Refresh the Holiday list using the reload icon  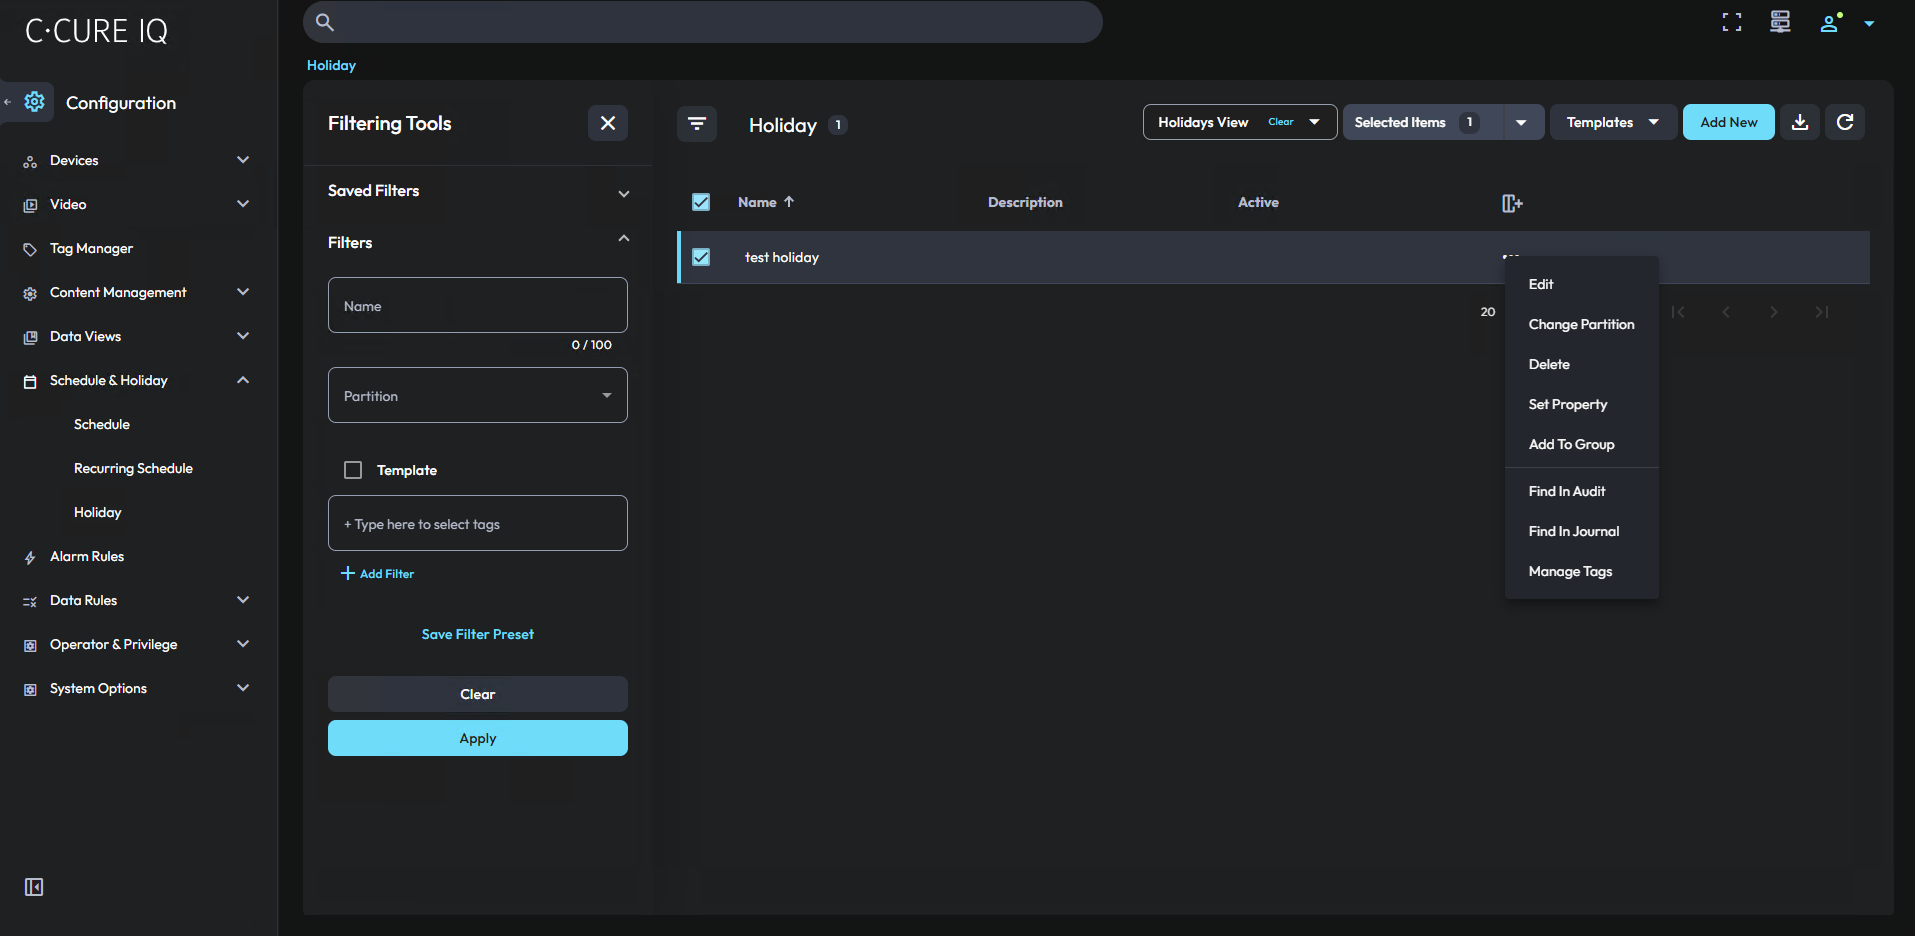coord(1845,121)
